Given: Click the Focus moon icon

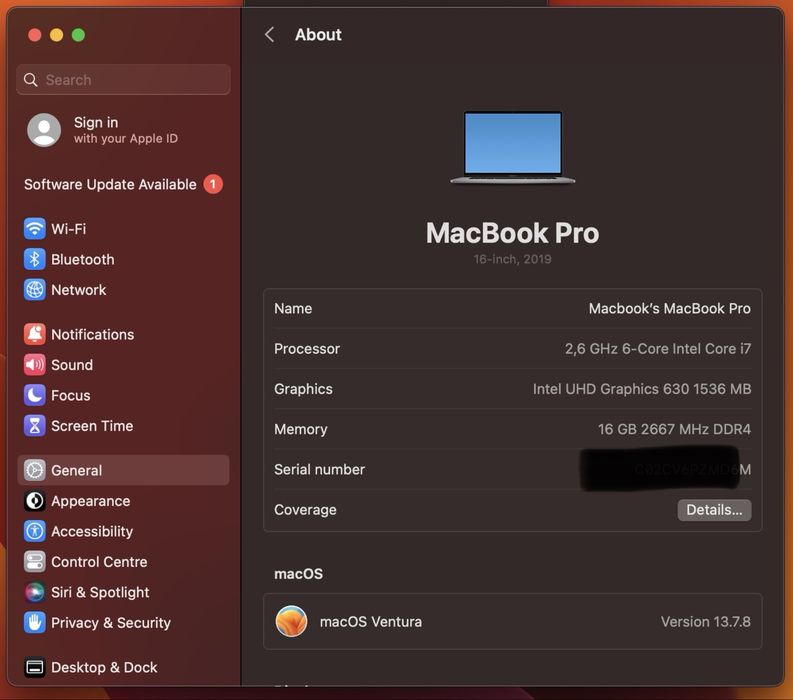Looking at the screenshot, I should point(34,395).
